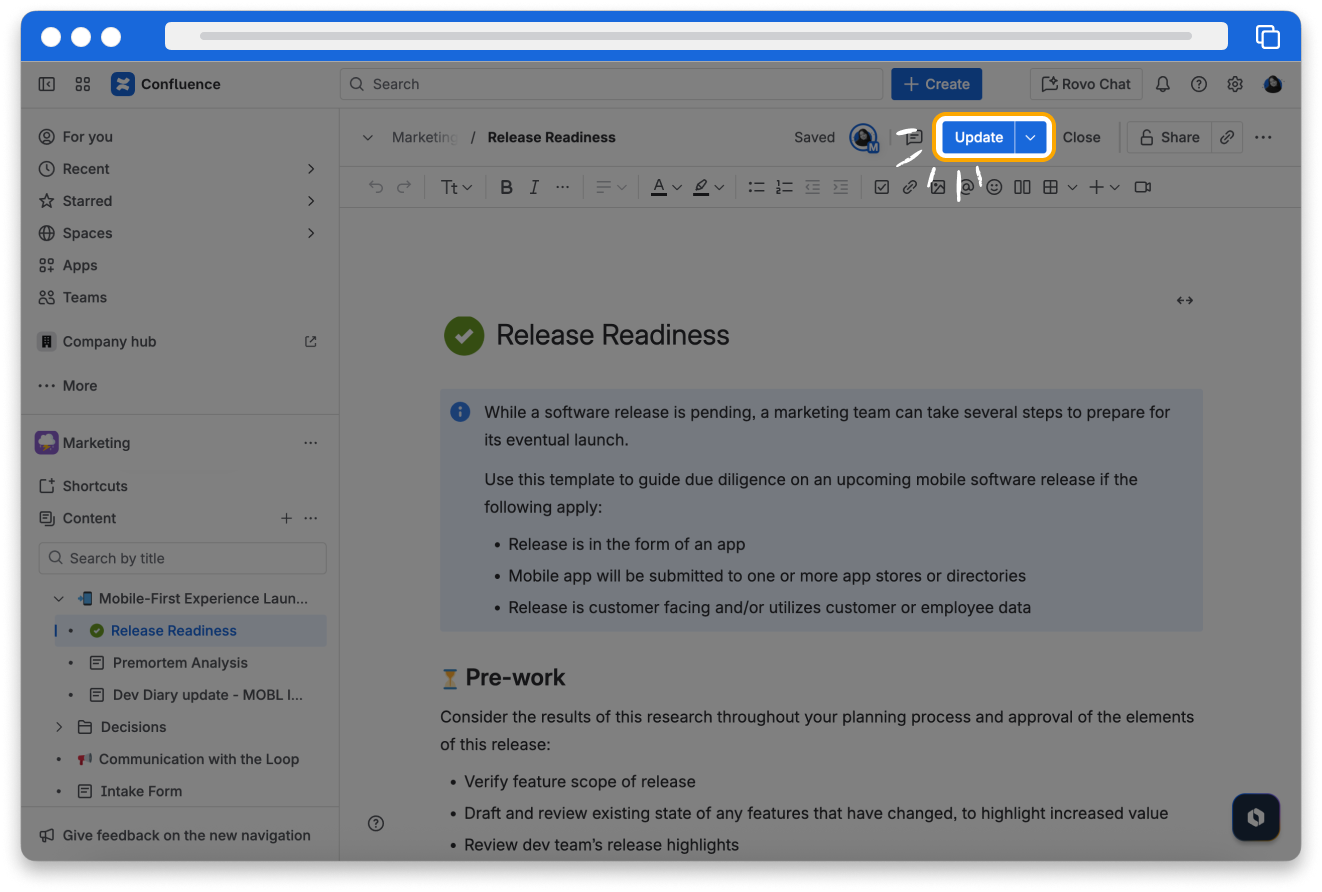Click the Share button
The height and width of the screenshot is (892, 1322).
pyautogui.click(x=1169, y=138)
